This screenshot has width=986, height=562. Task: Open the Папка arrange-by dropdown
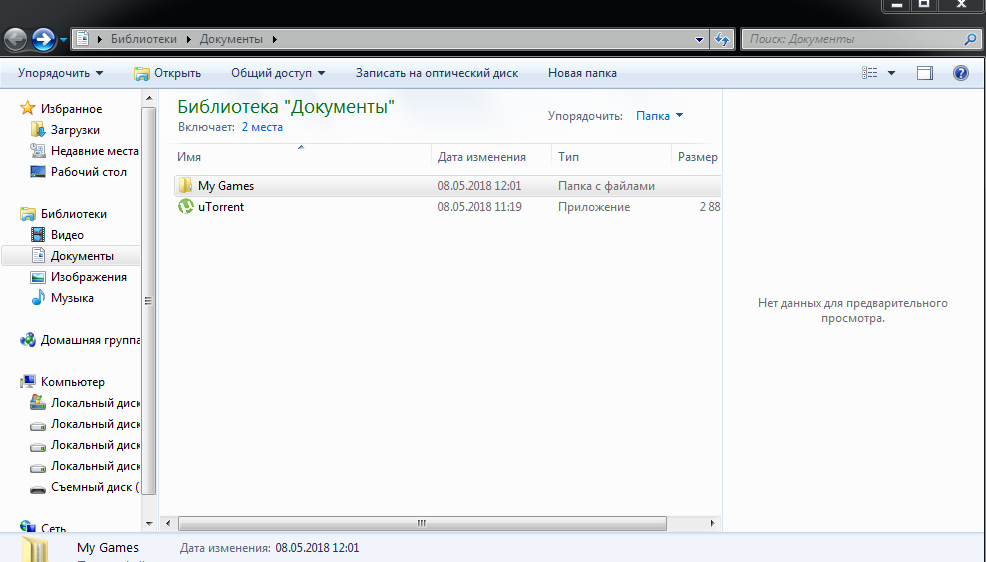659,116
